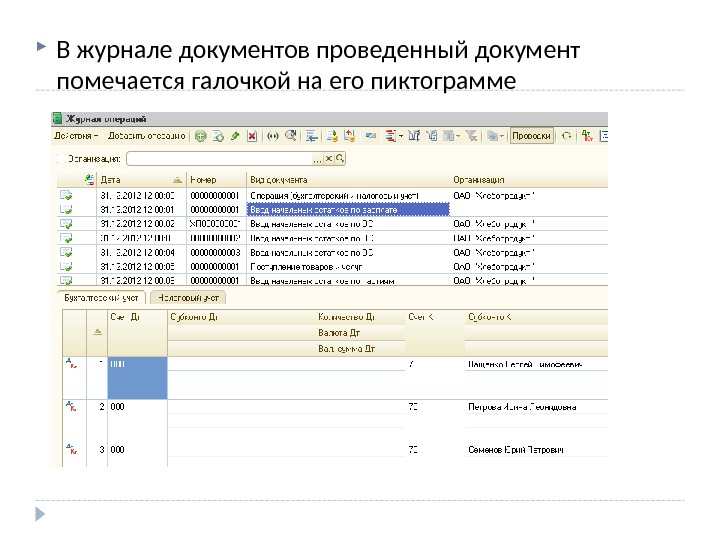Click the unpost document icon
Image resolution: width=720 pixels, height=540 pixels.
tap(350, 136)
